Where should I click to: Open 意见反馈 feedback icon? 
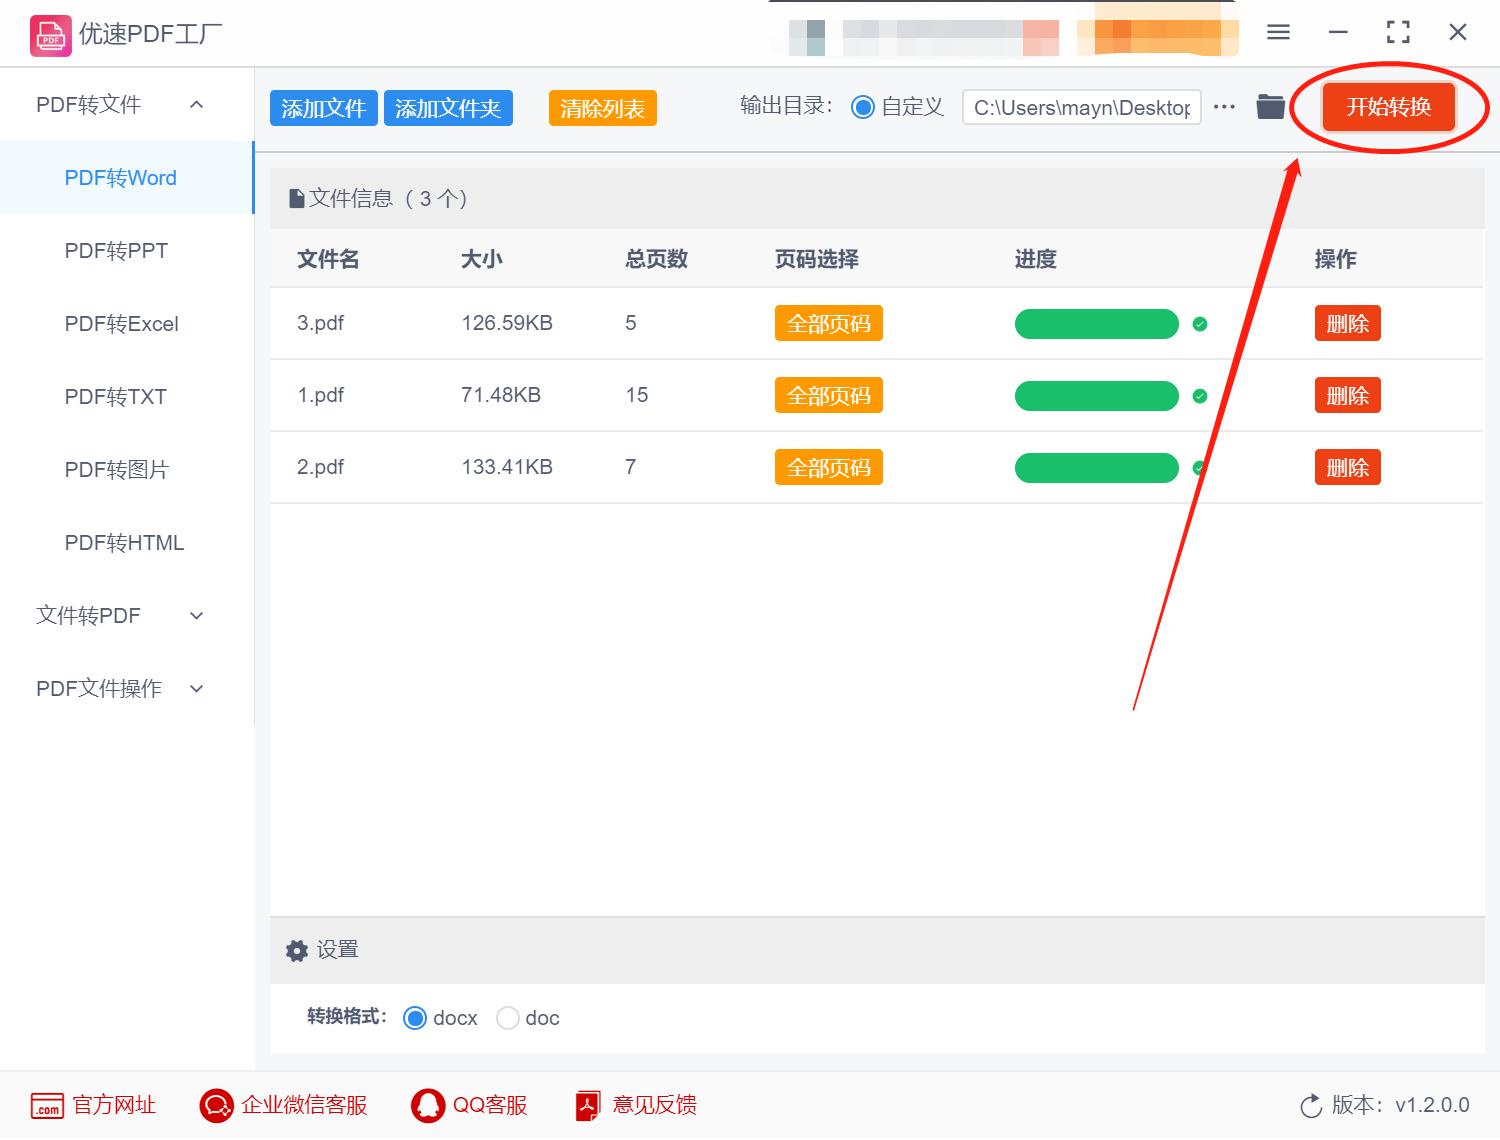pyautogui.click(x=588, y=1106)
